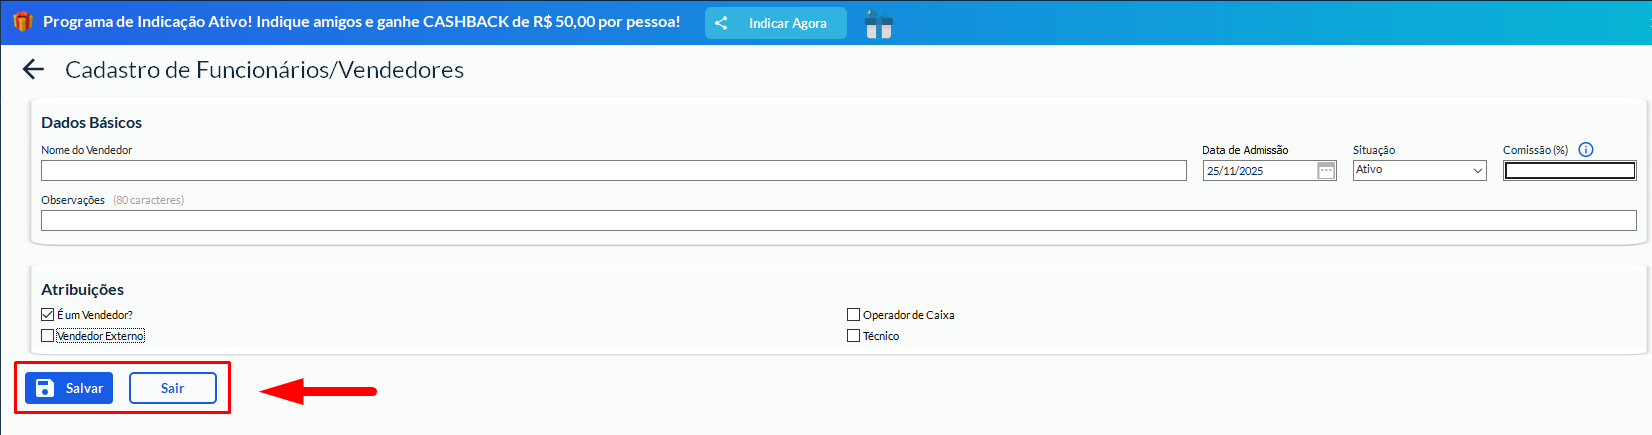Click the Atribuições section heading
1652x435 pixels.
[83, 290]
